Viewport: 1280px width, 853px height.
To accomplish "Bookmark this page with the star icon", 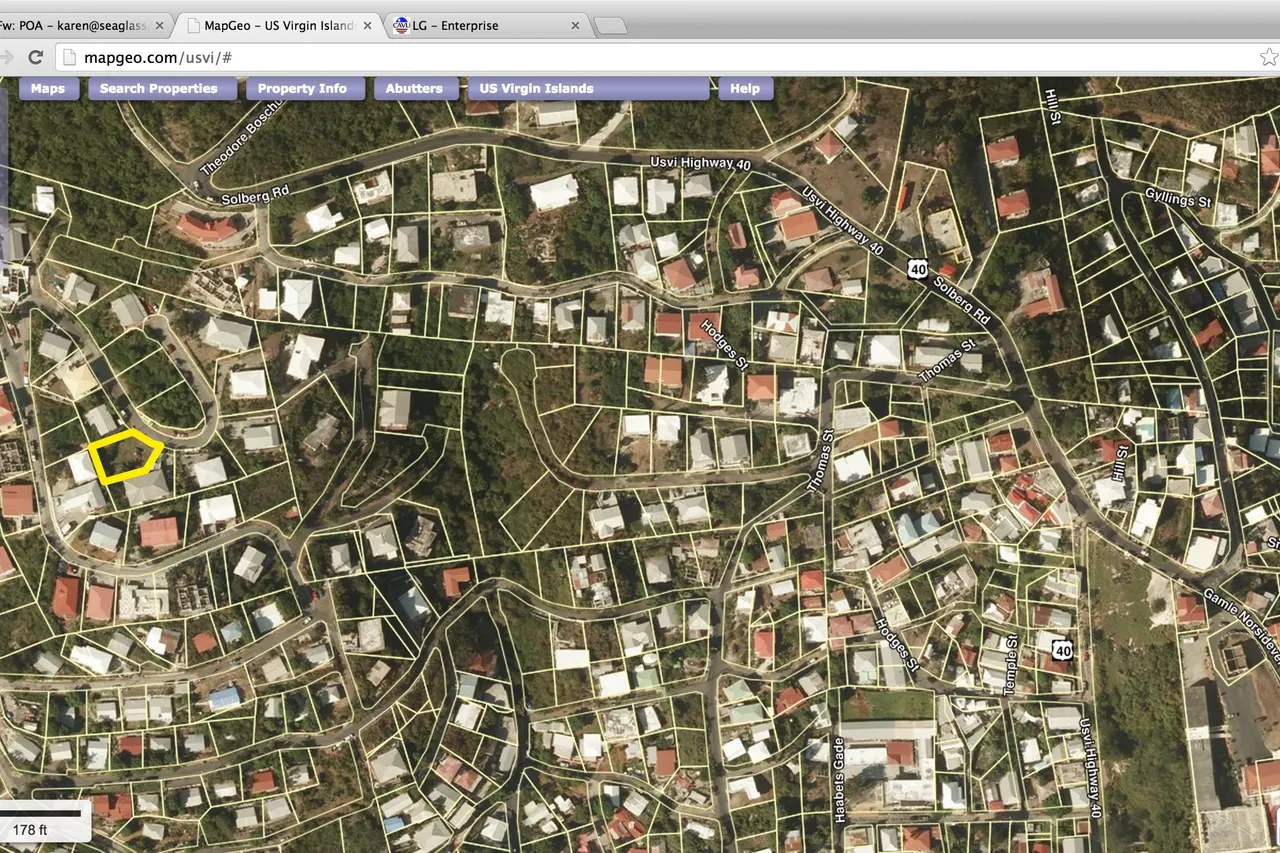I will (1267, 57).
